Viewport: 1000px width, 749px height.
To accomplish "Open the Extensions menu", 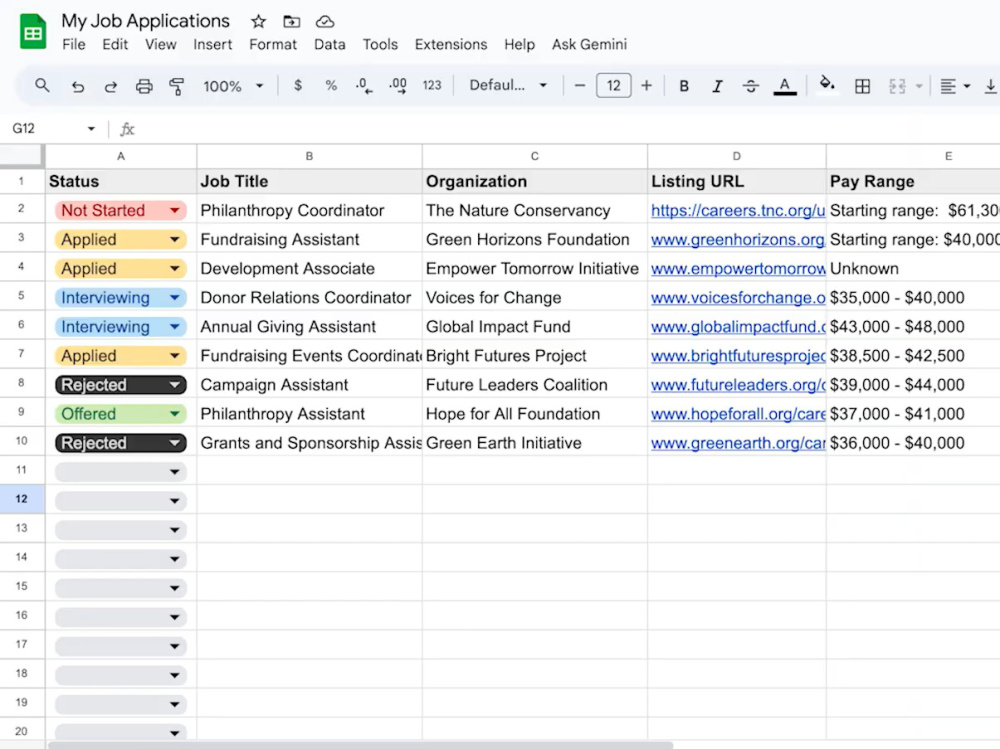I will pos(451,45).
